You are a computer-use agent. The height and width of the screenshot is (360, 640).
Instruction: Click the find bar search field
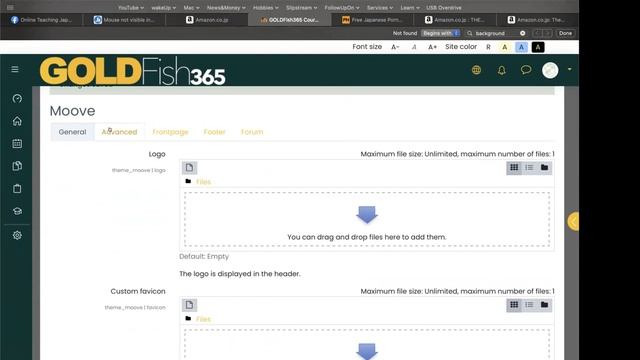click(x=496, y=33)
